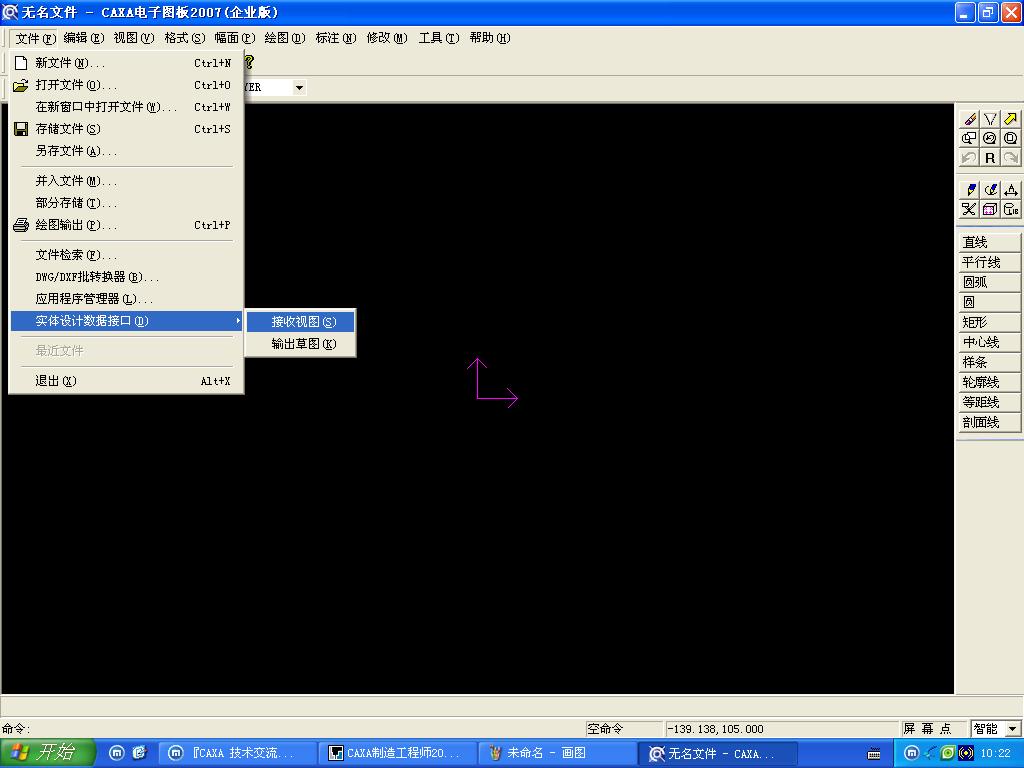Click the grayed redo arrow icon
The image size is (1024, 768).
pyautogui.click(x=1011, y=158)
